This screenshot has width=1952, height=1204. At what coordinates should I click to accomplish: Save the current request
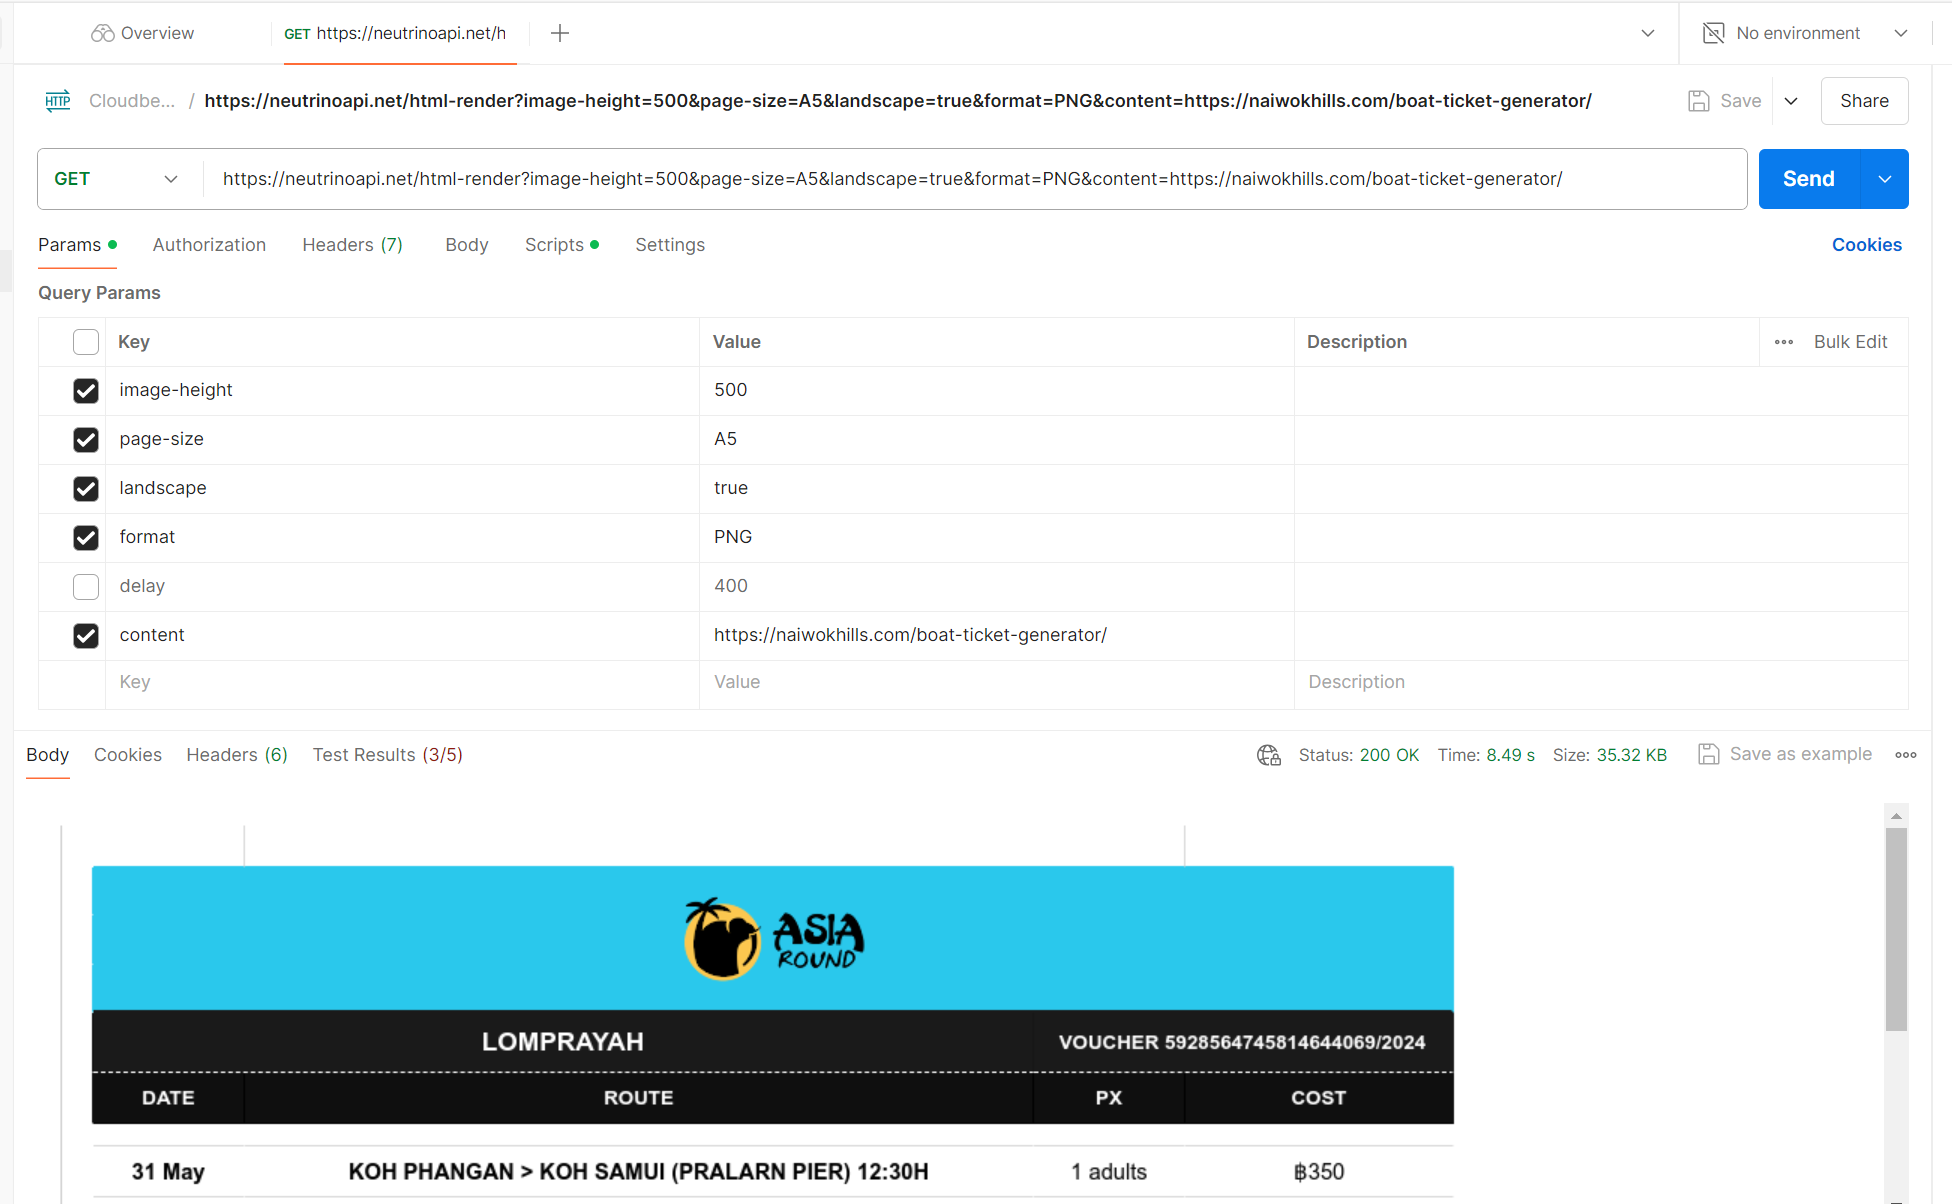pyautogui.click(x=1725, y=101)
